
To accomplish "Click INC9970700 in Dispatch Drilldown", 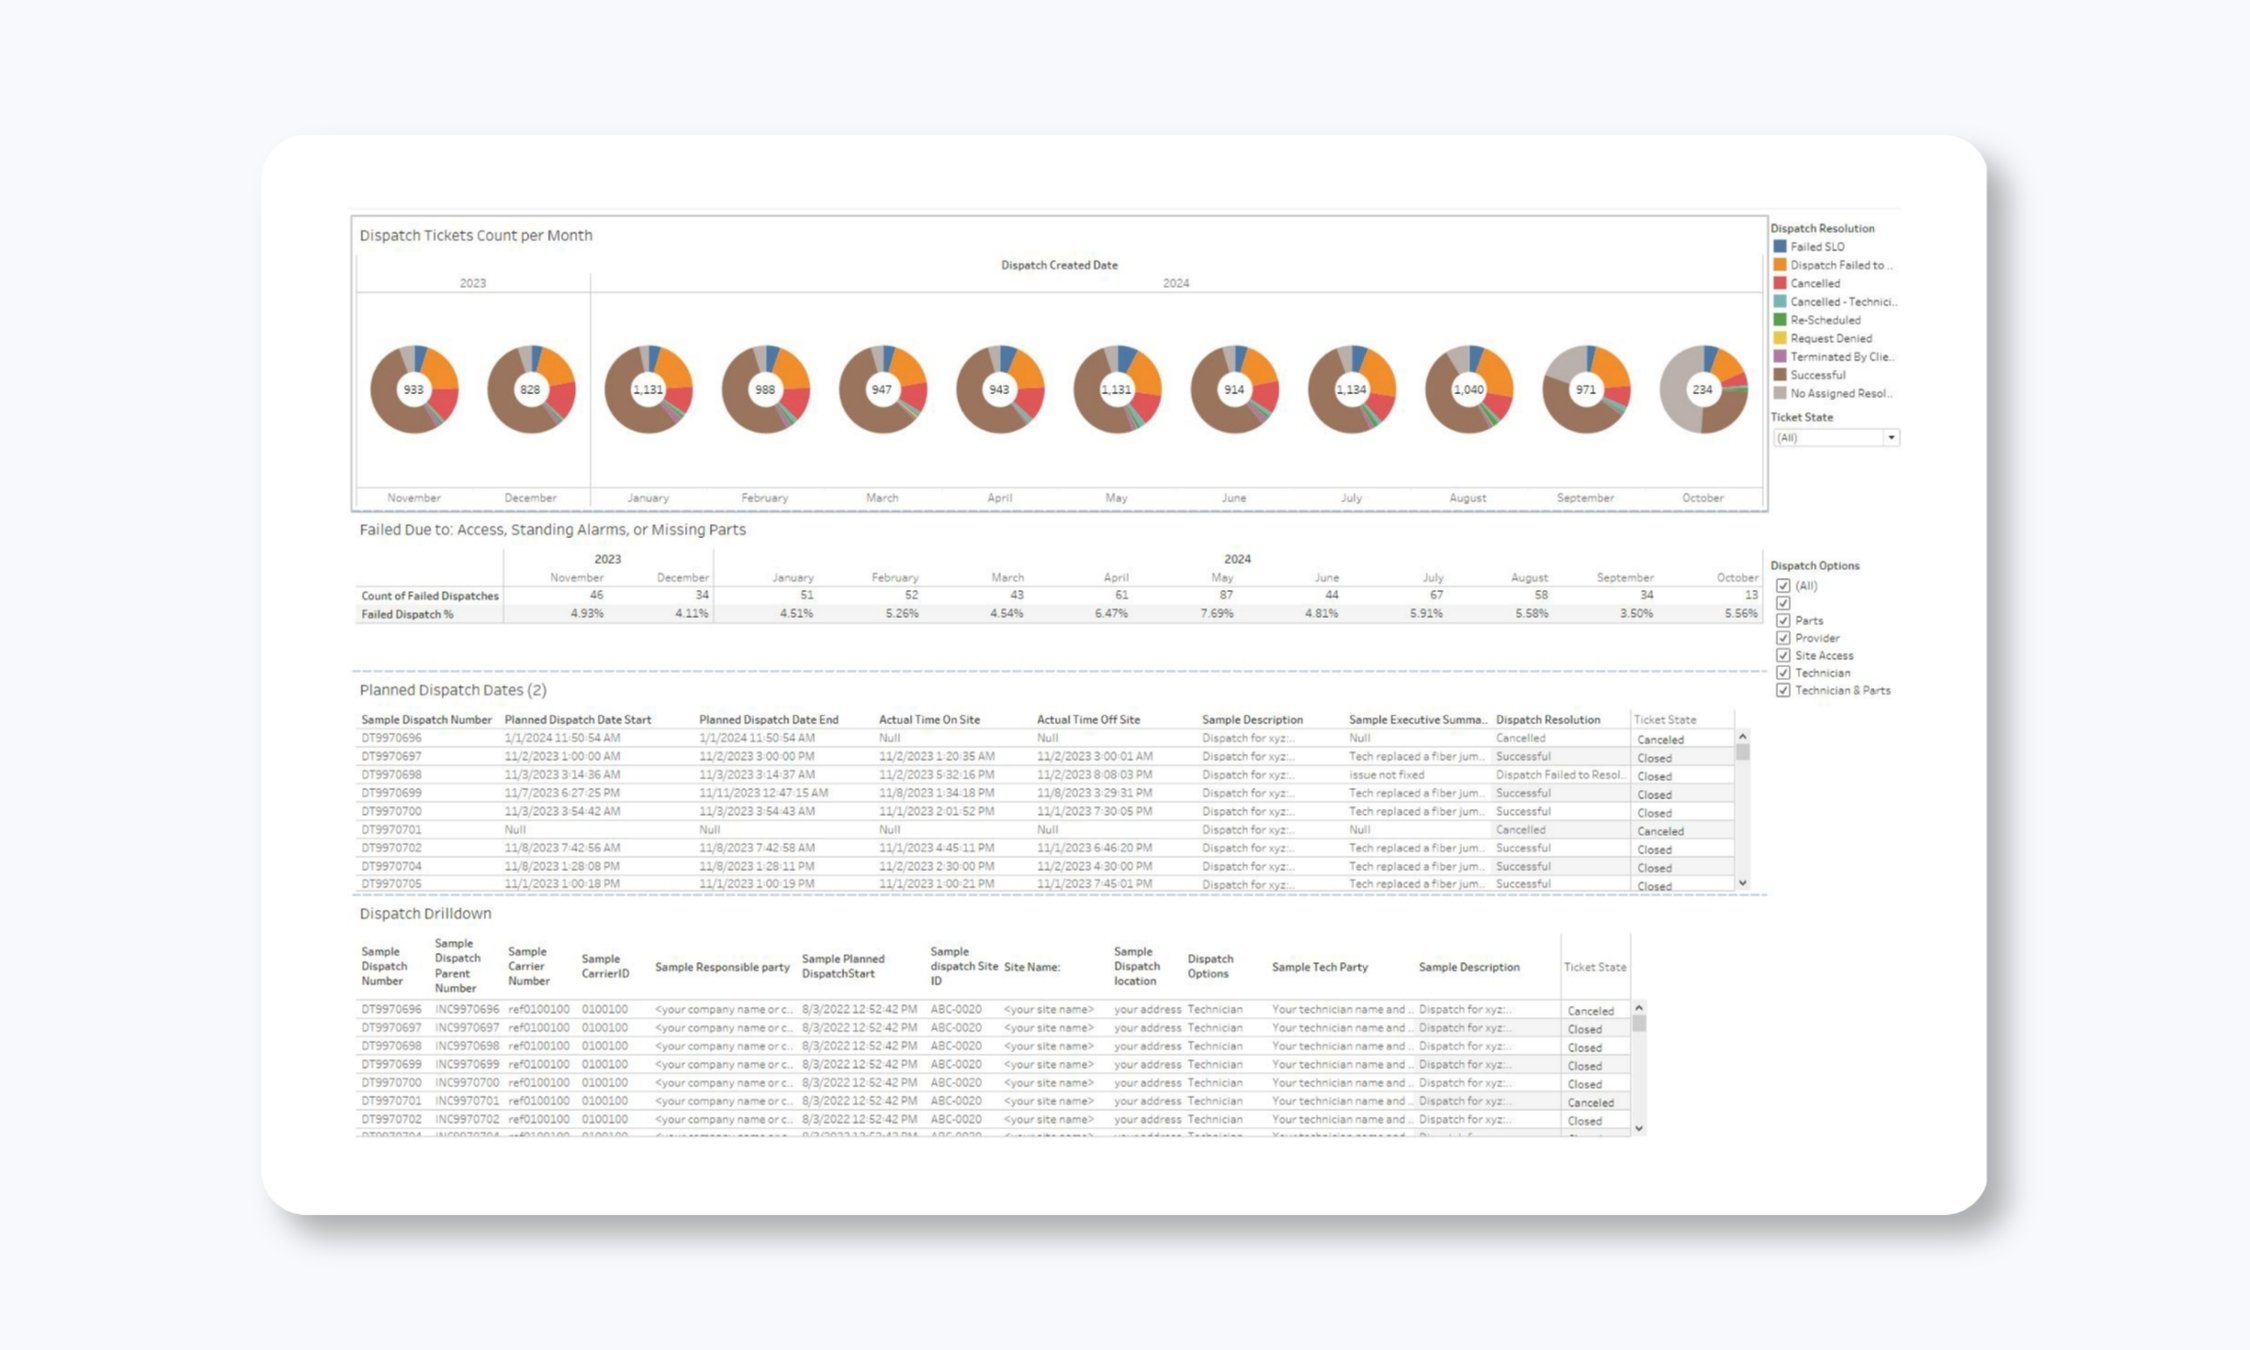I will click(x=466, y=1083).
